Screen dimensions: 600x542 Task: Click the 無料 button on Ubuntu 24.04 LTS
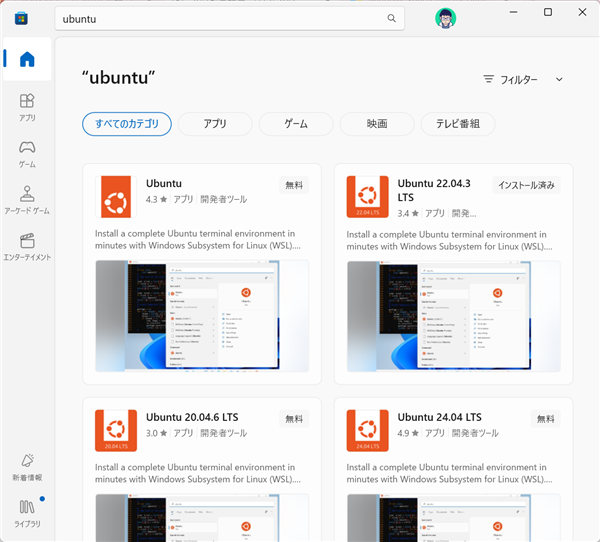point(546,419)
